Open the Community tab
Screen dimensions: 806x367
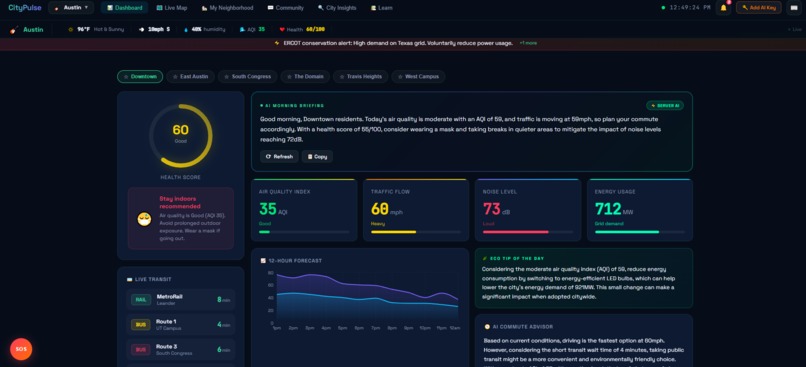pos(285,8)
